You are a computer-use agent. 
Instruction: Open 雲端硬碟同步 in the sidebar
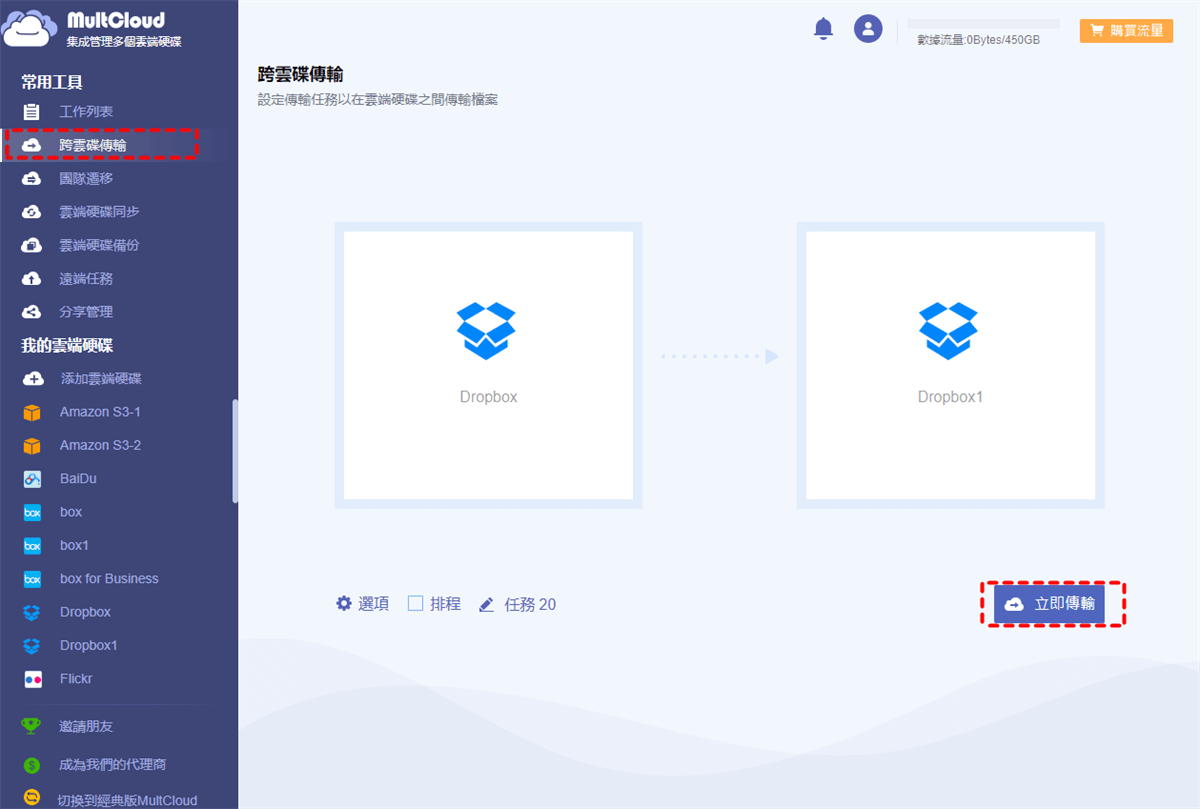[99, 212]
